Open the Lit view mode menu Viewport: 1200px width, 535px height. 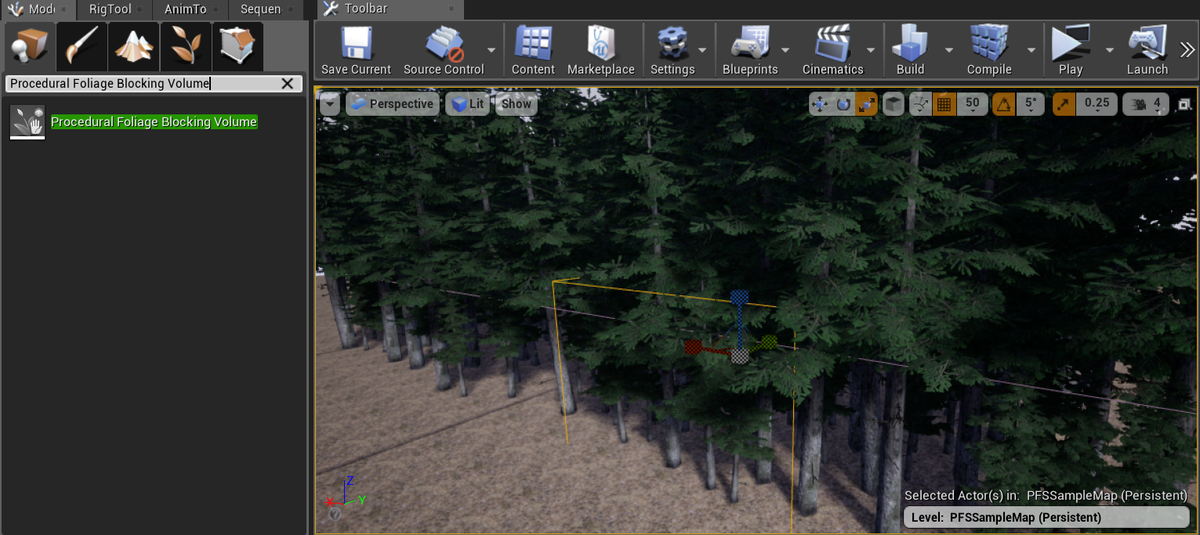coord(466,104)
